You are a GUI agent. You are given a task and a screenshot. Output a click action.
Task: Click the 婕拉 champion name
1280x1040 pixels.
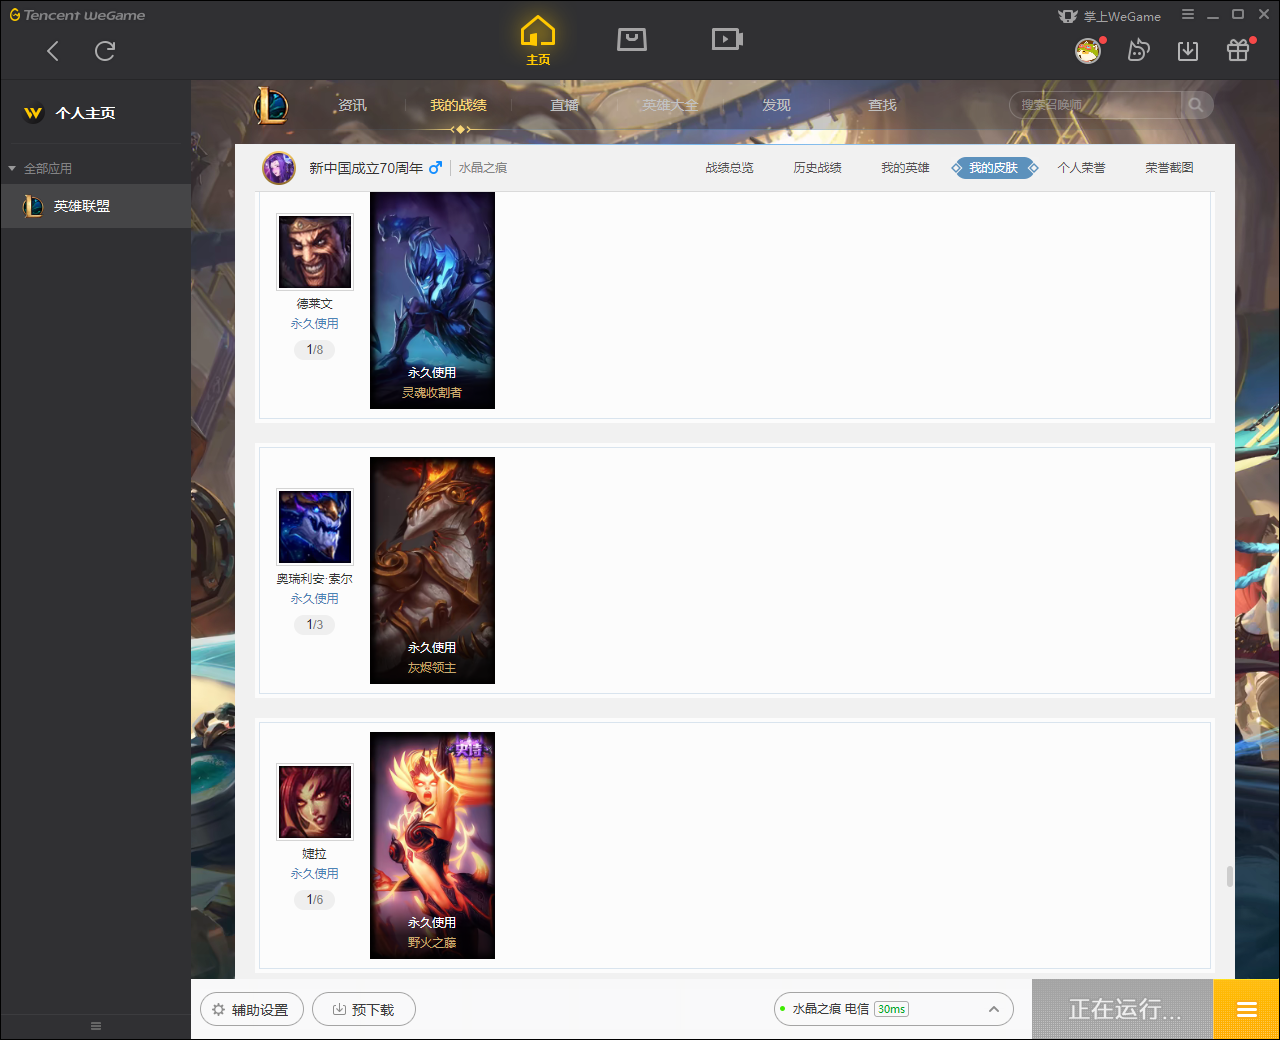315,854
